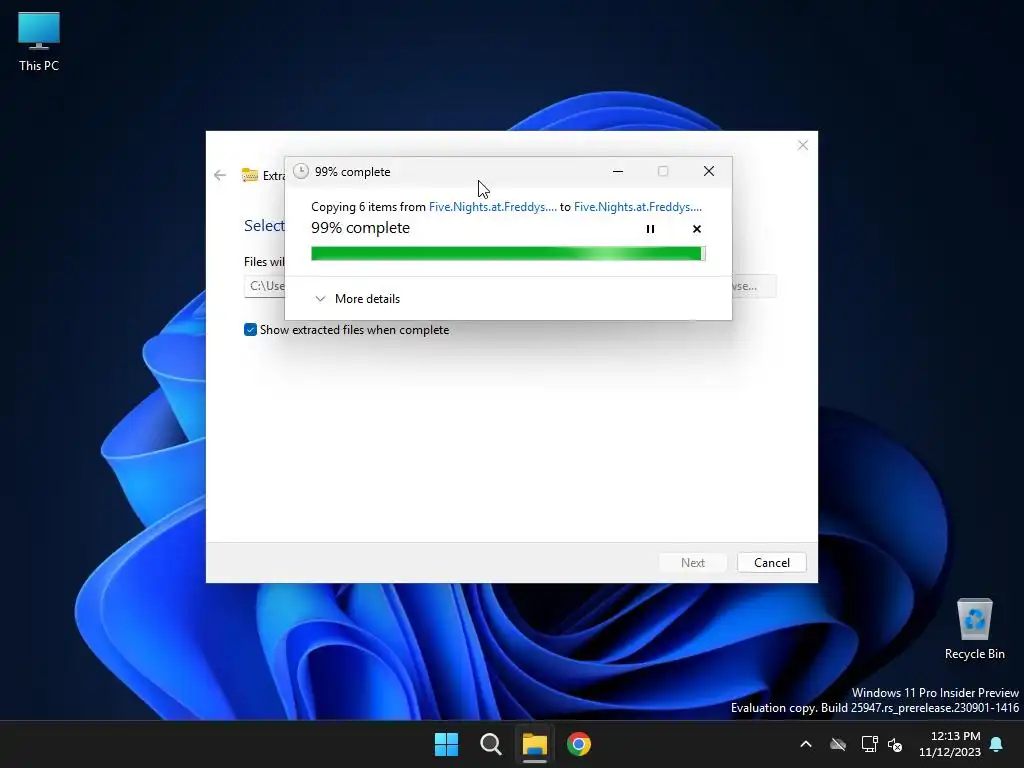Show hidden system tray icons

(x=806, y=744)
